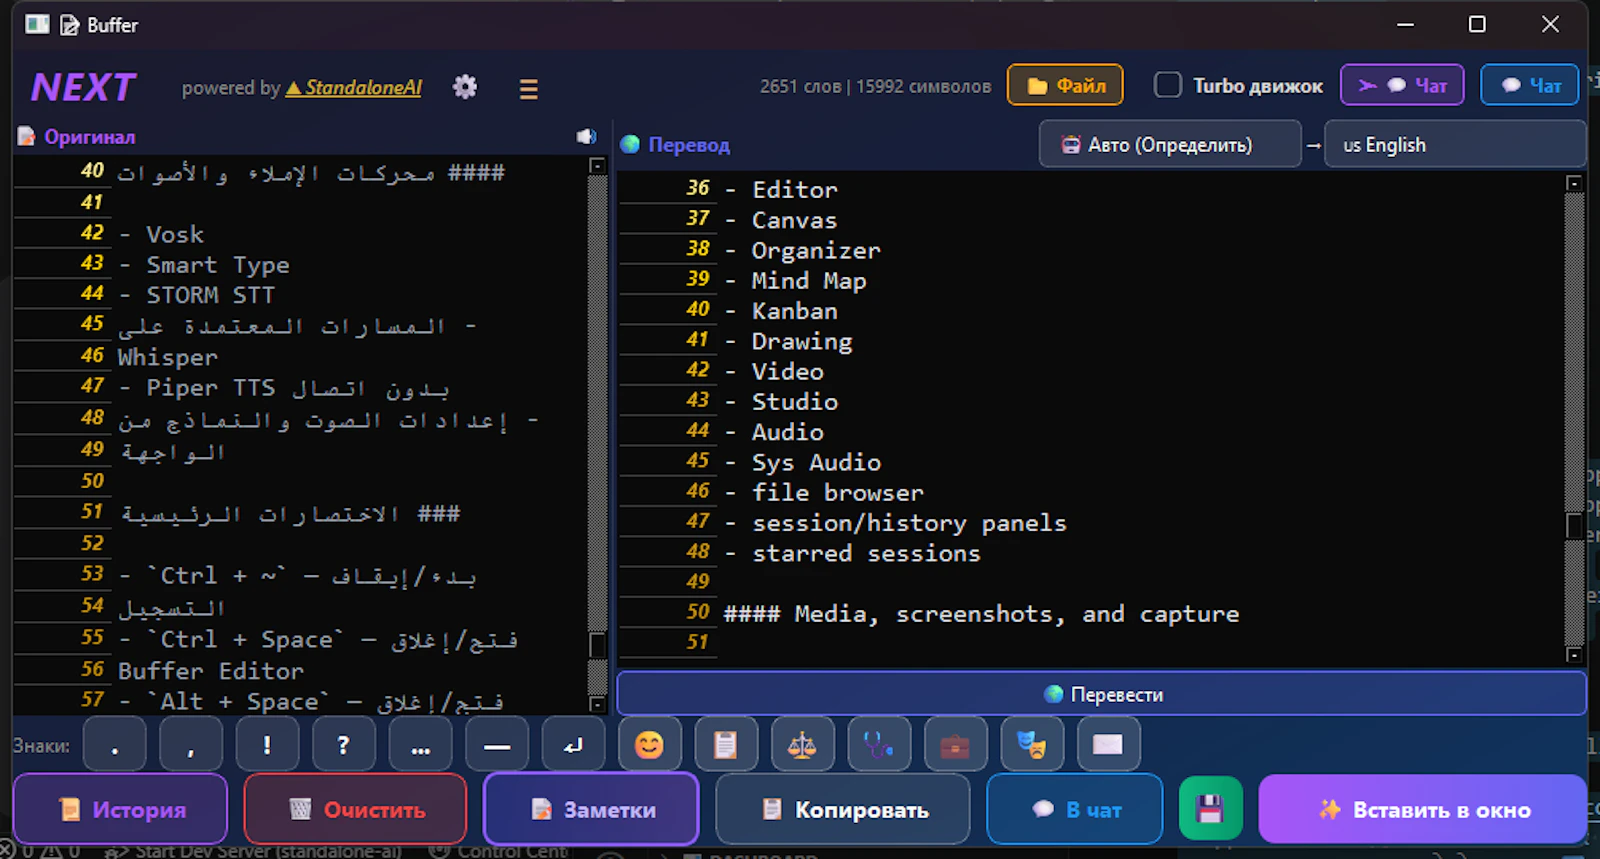Open the English target language dropdown
This screenshot has width=1600, height=859.
[1455, 145]
